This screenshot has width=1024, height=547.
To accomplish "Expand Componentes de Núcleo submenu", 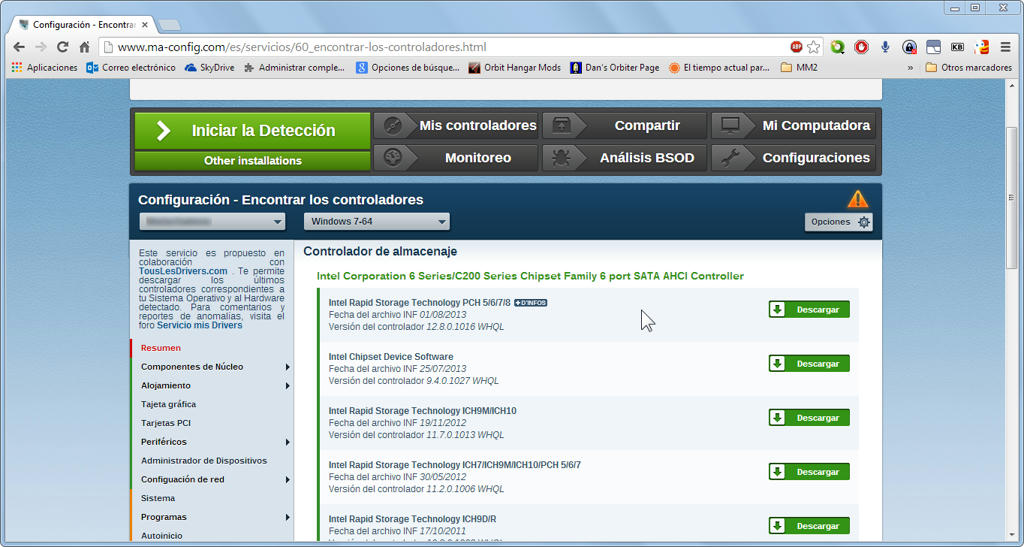I will (287, 367).
